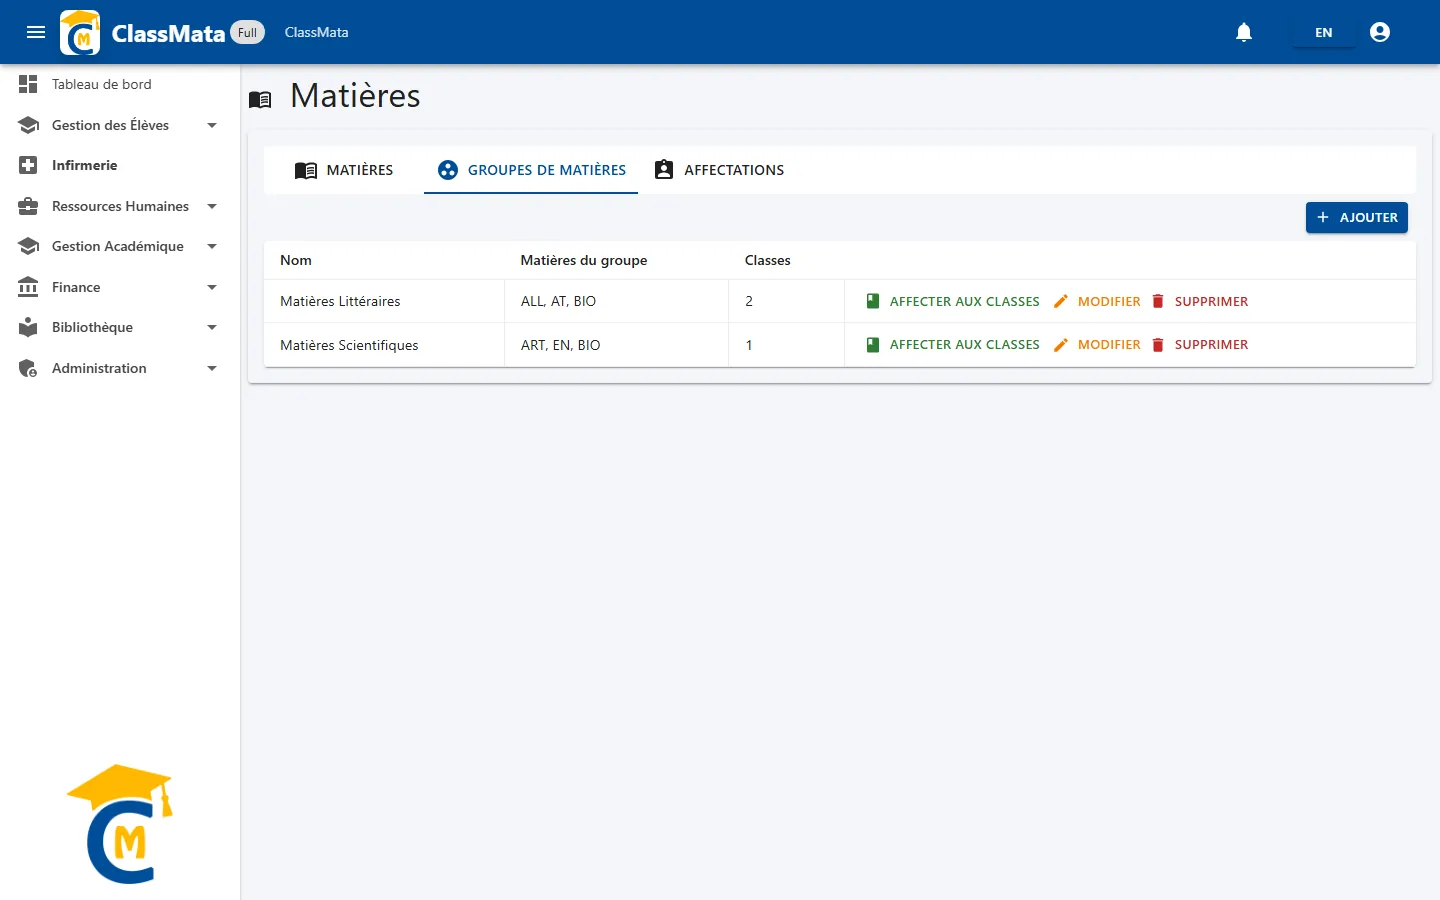Click the Classes column header
The image size is (1440, 900).
[768, 260]
